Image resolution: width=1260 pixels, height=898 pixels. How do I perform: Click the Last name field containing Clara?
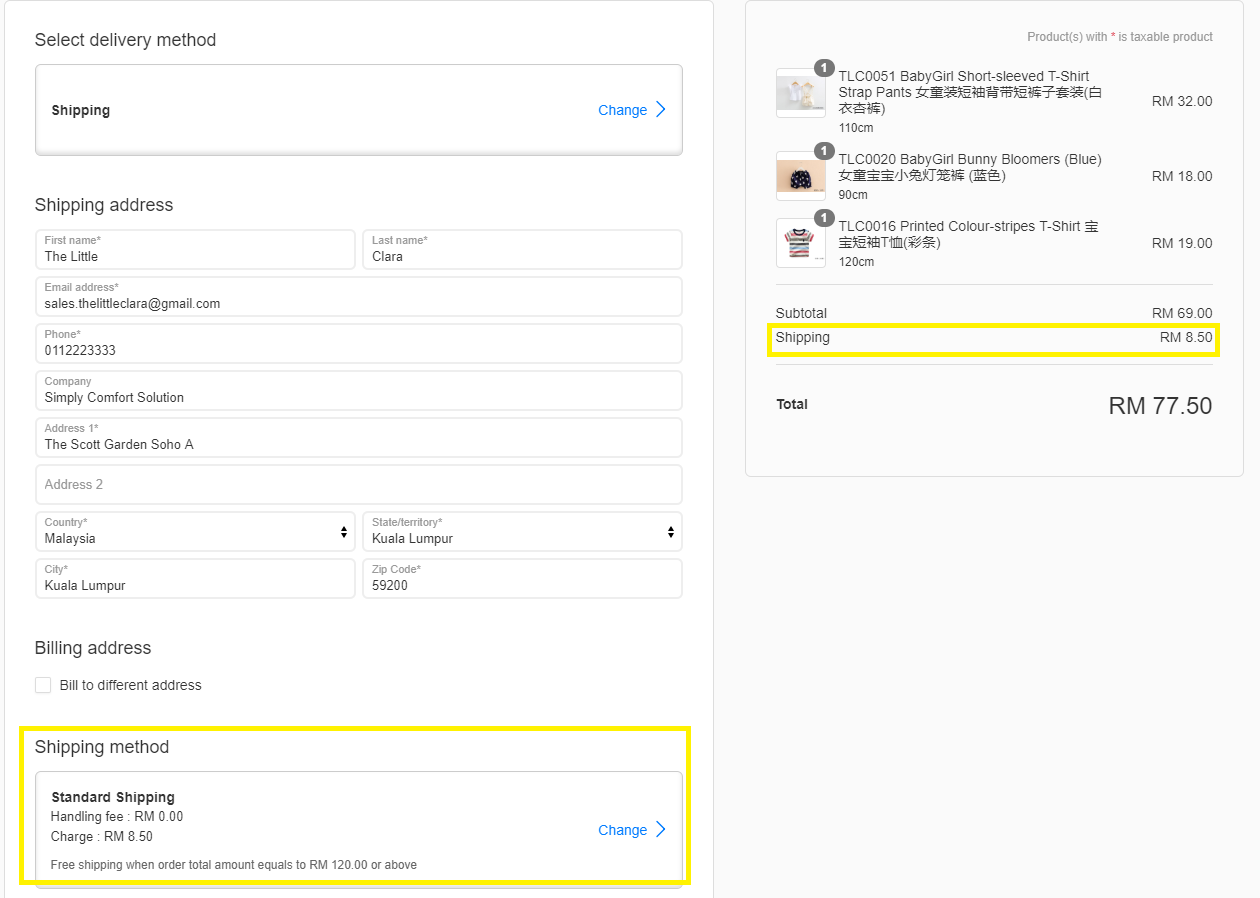[522, 249]
